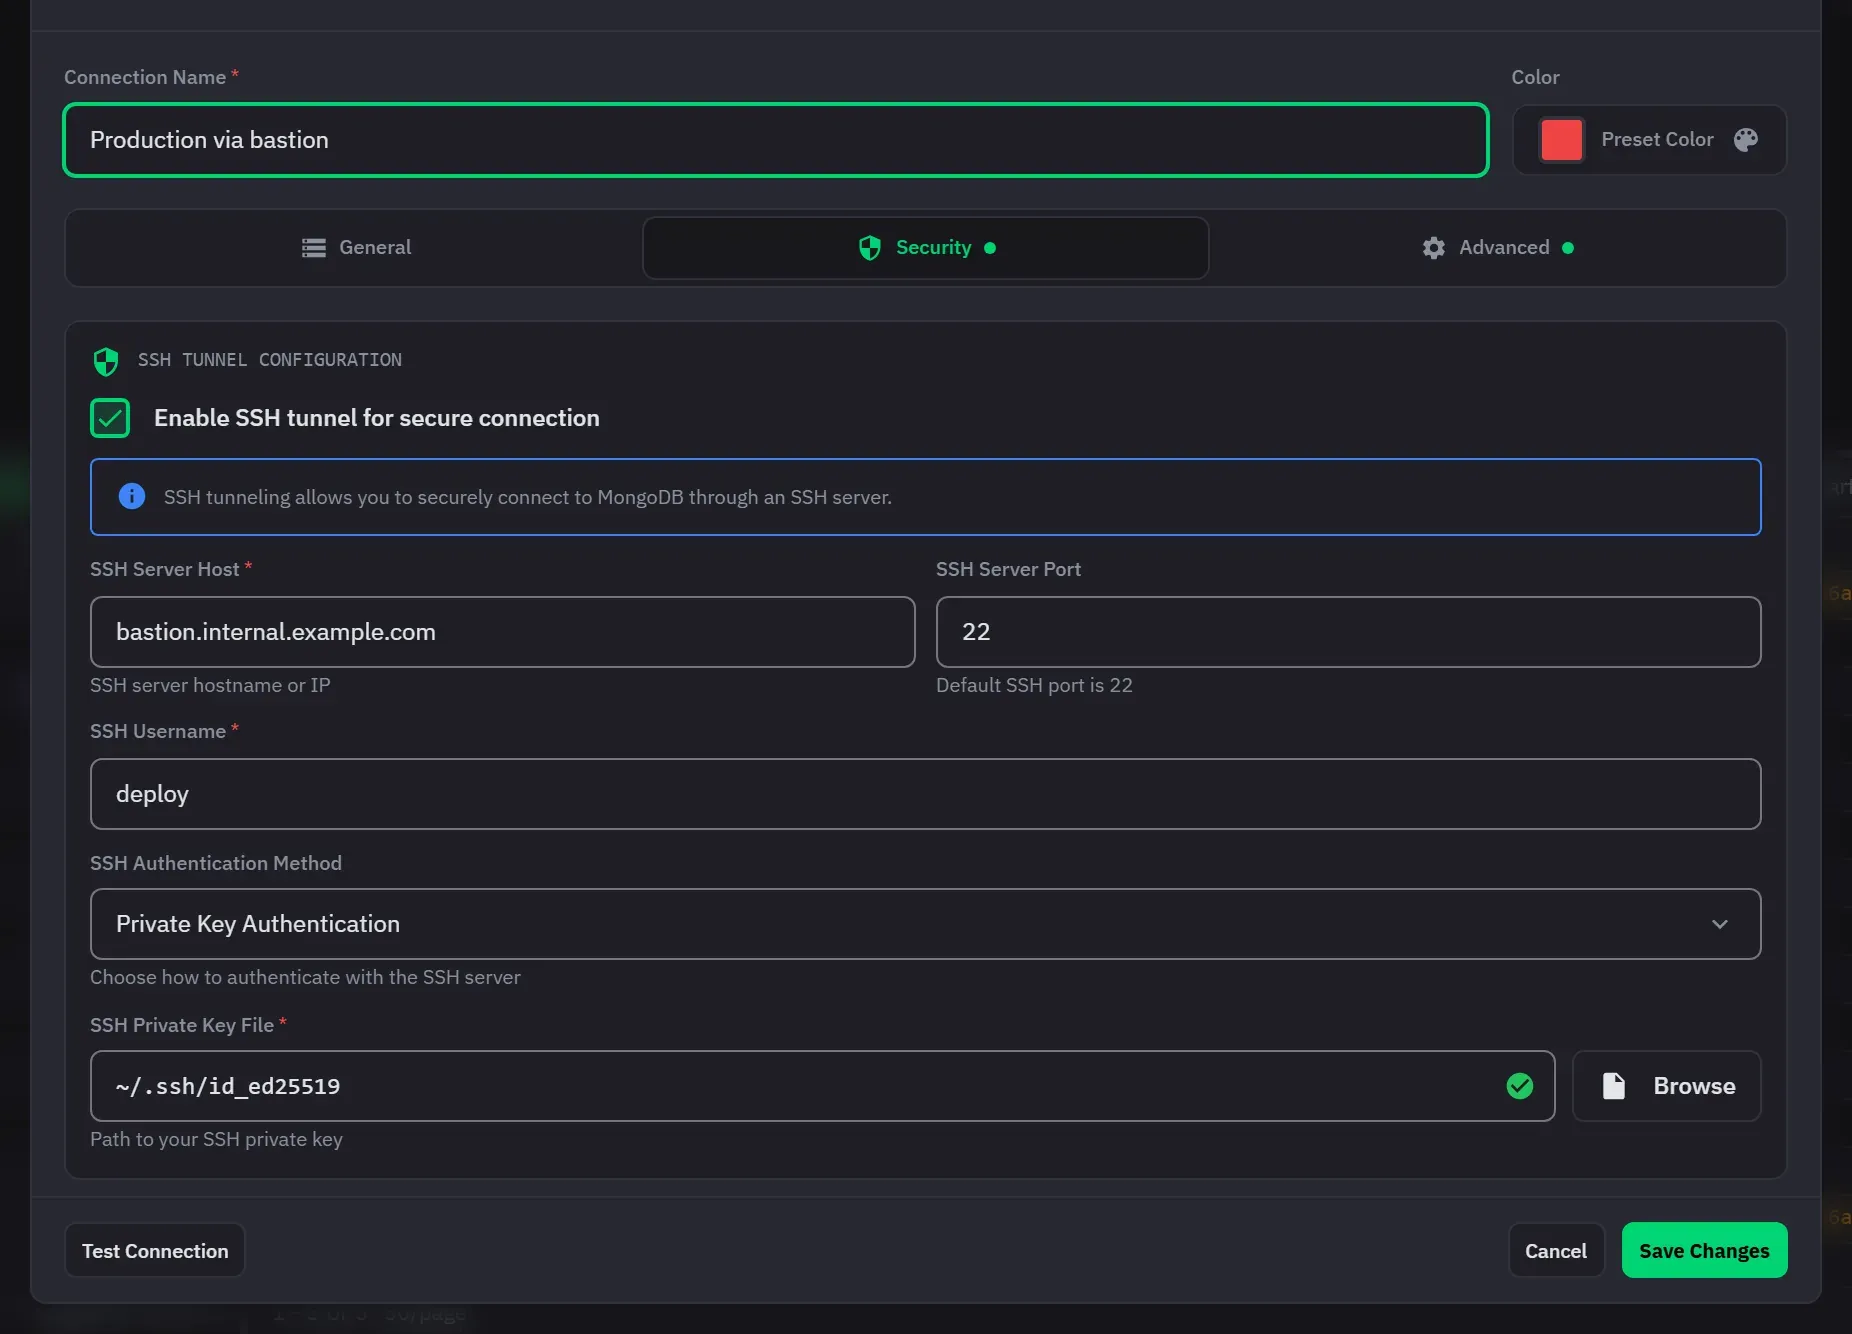Image resolution: width=1852 pixels, height=1334 pixels.
Task: Toggle Enable SSH tunnel checkbox
Action: coord(110,418)
